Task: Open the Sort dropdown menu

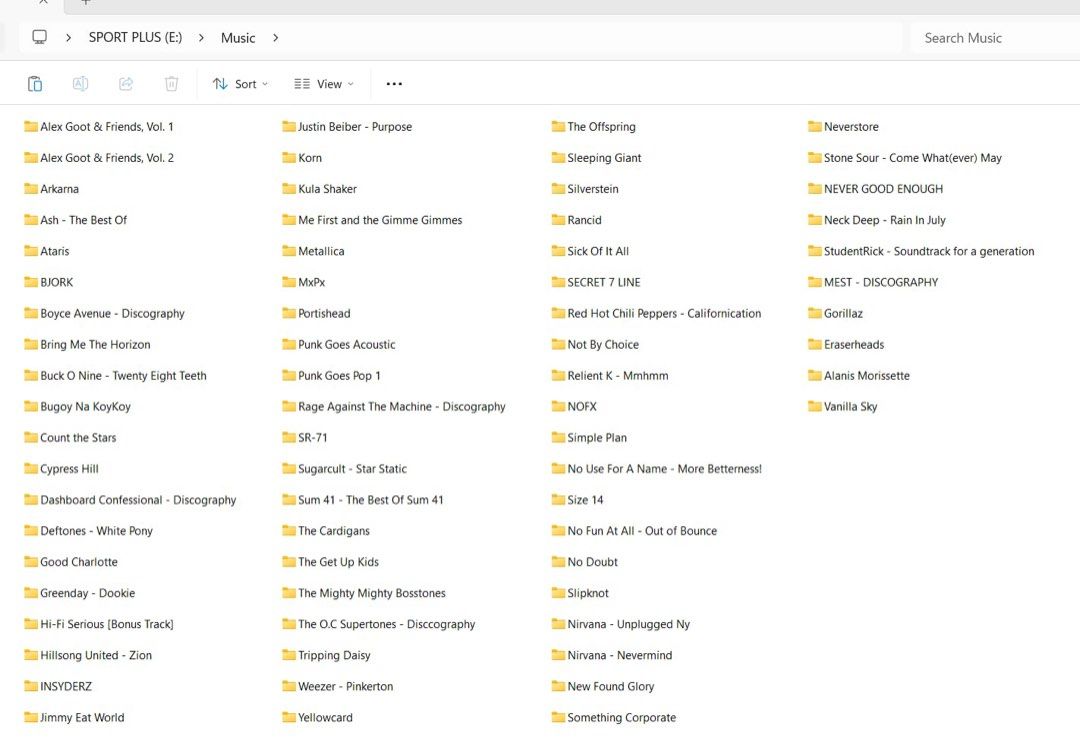Action: 240,84
